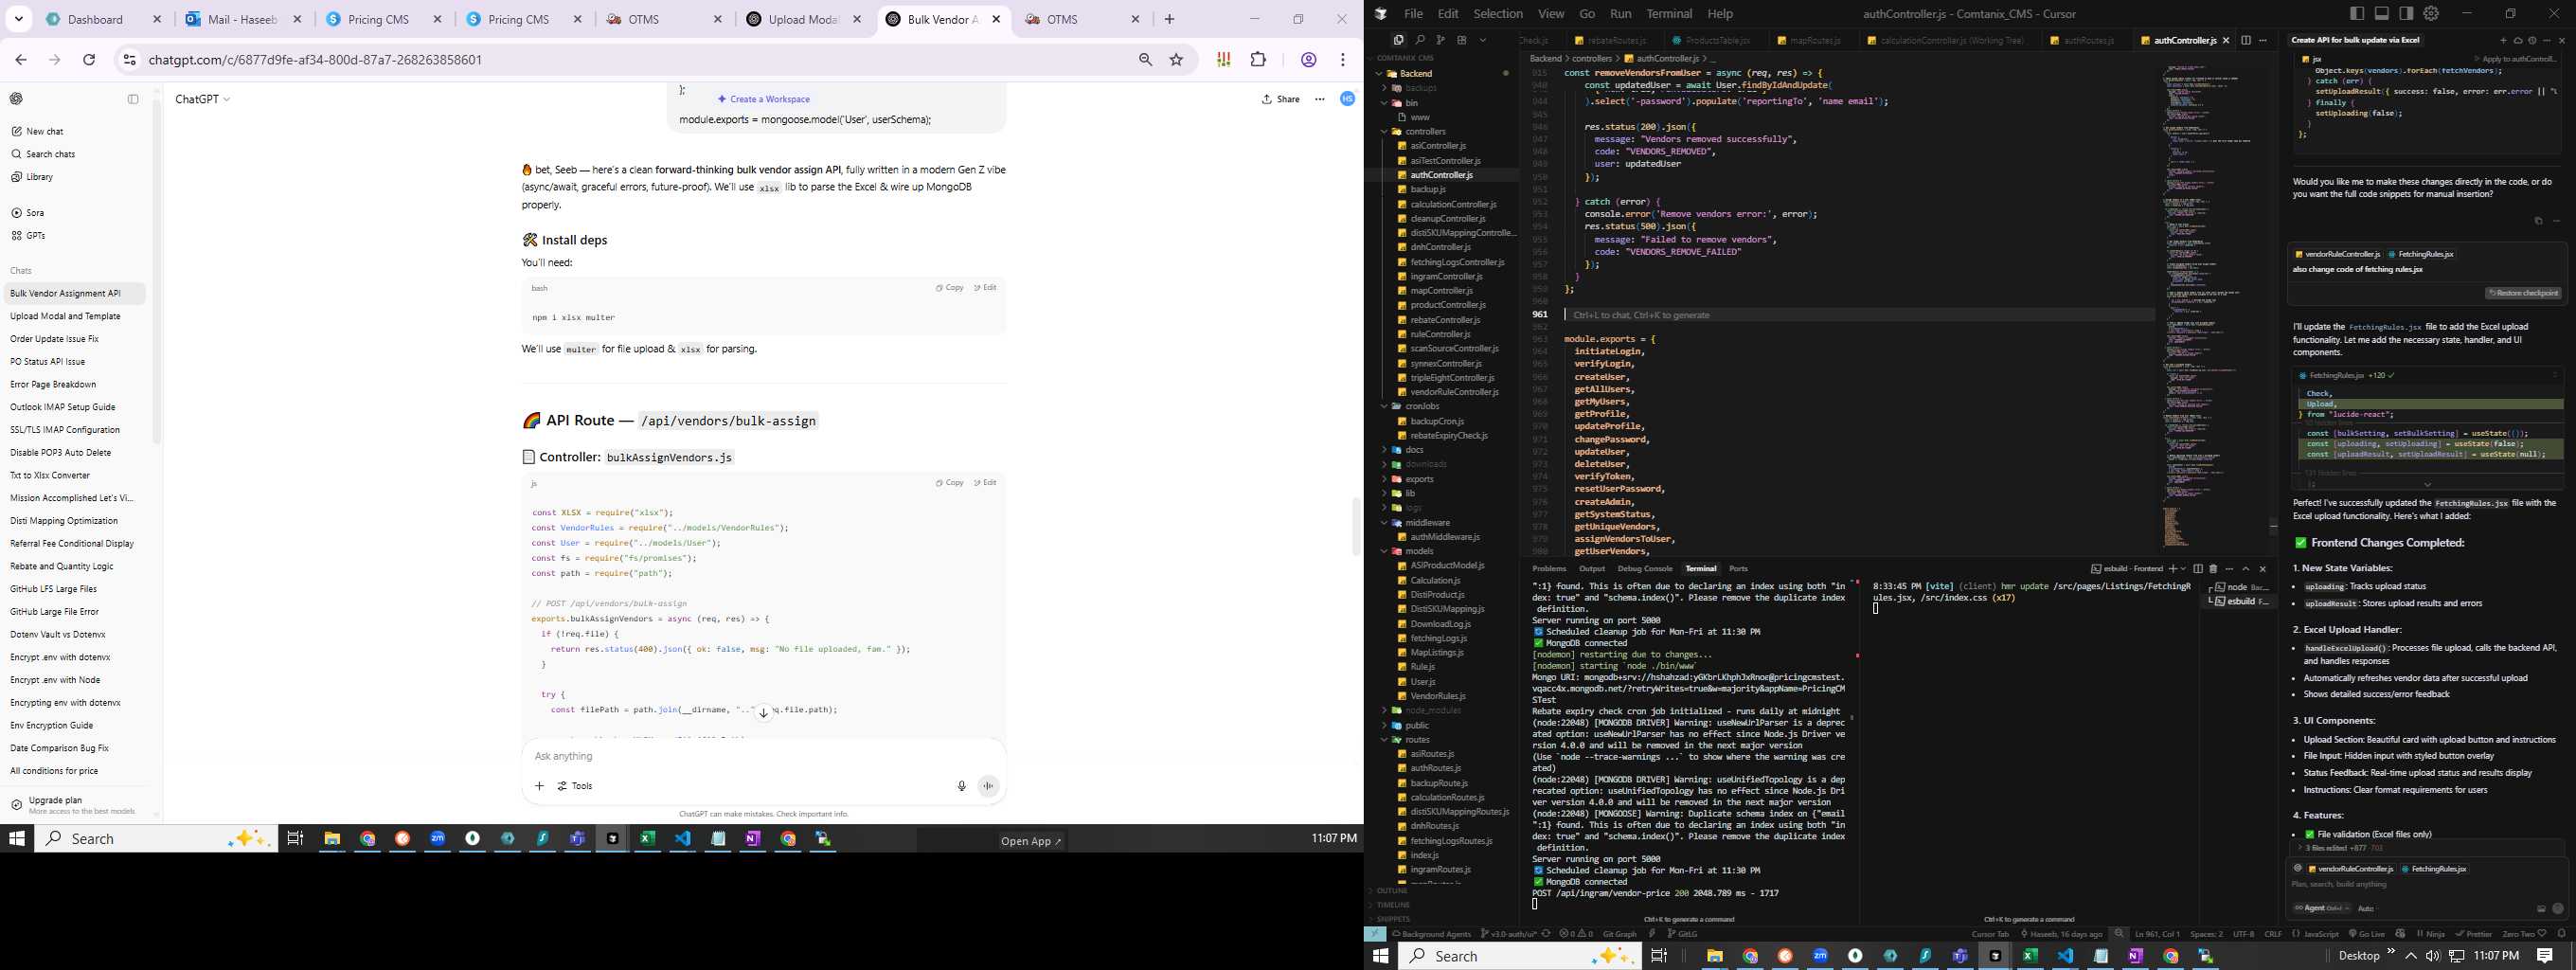Open ChatGPT conversation options (three dots)
The image size is (2576, 970).
coord(1320,99)
